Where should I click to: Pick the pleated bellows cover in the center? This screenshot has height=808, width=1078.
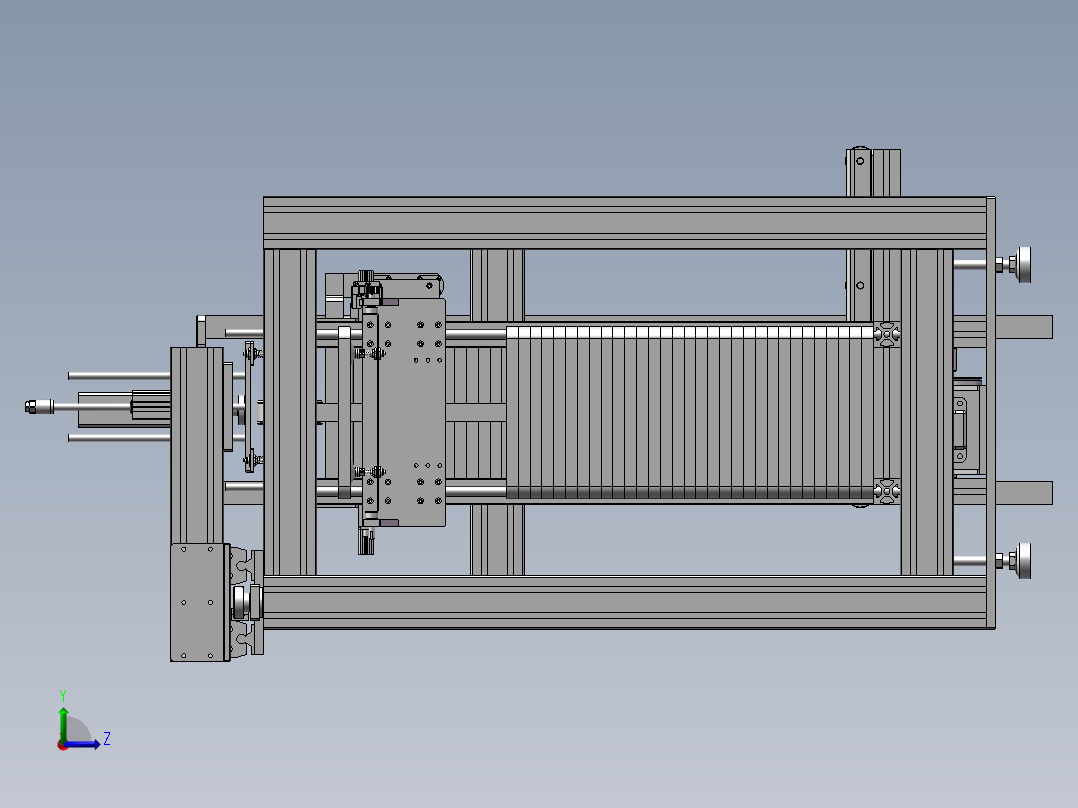click(x=690, y=413)
